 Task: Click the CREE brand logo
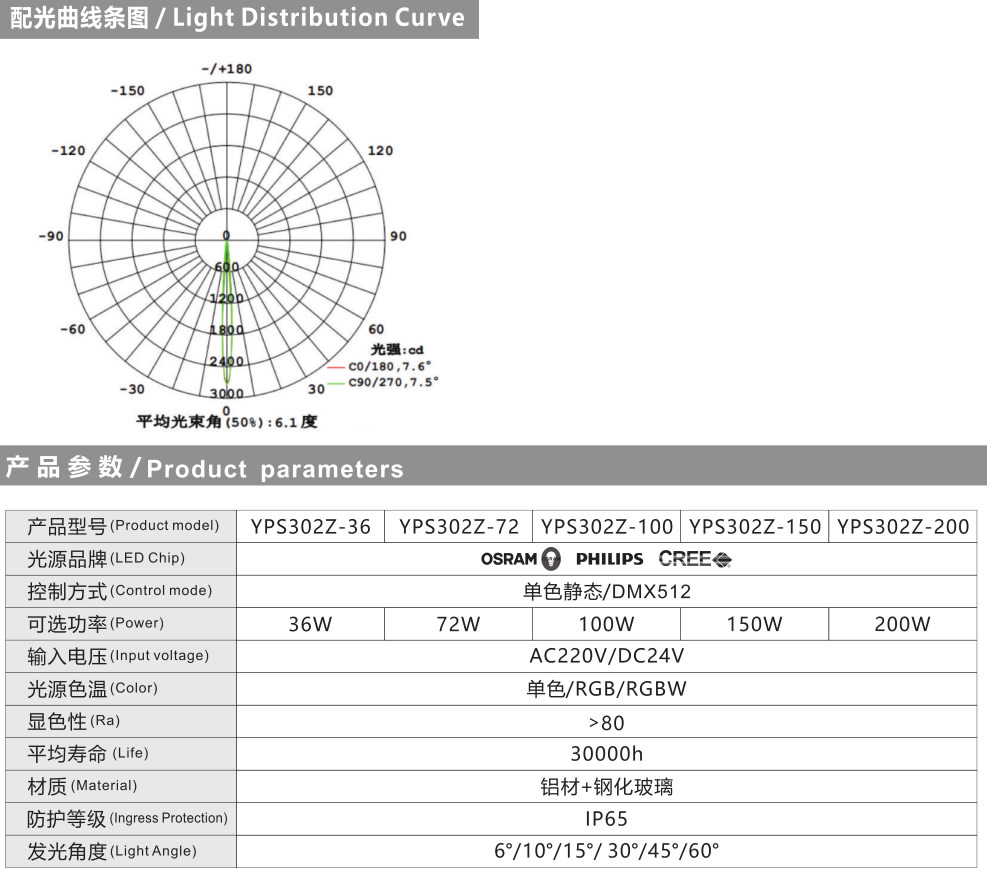coord(695,559)
